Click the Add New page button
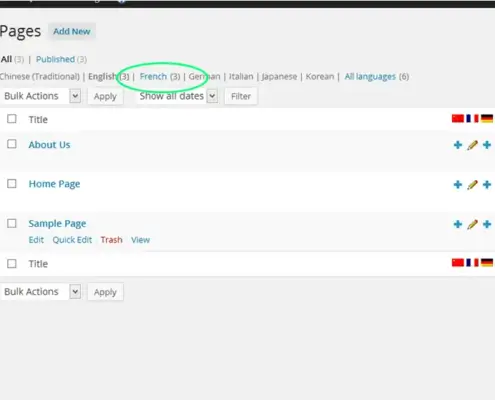Viewport: 495px width, 400px height. point(72,31)
